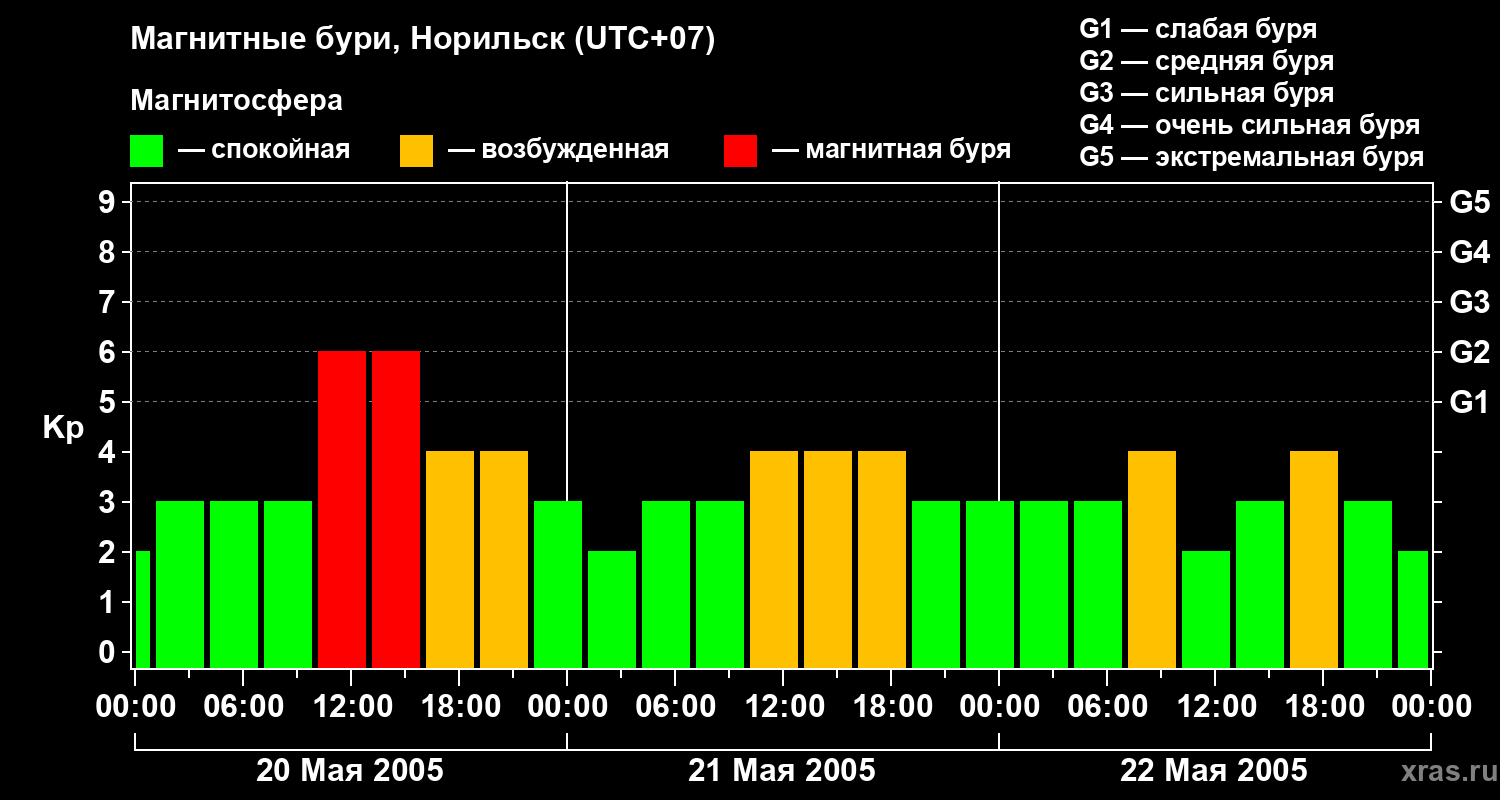Screen dimensions: 1500x800
Task: Click the G5 label on right axis
Action: coord(1469,202)
